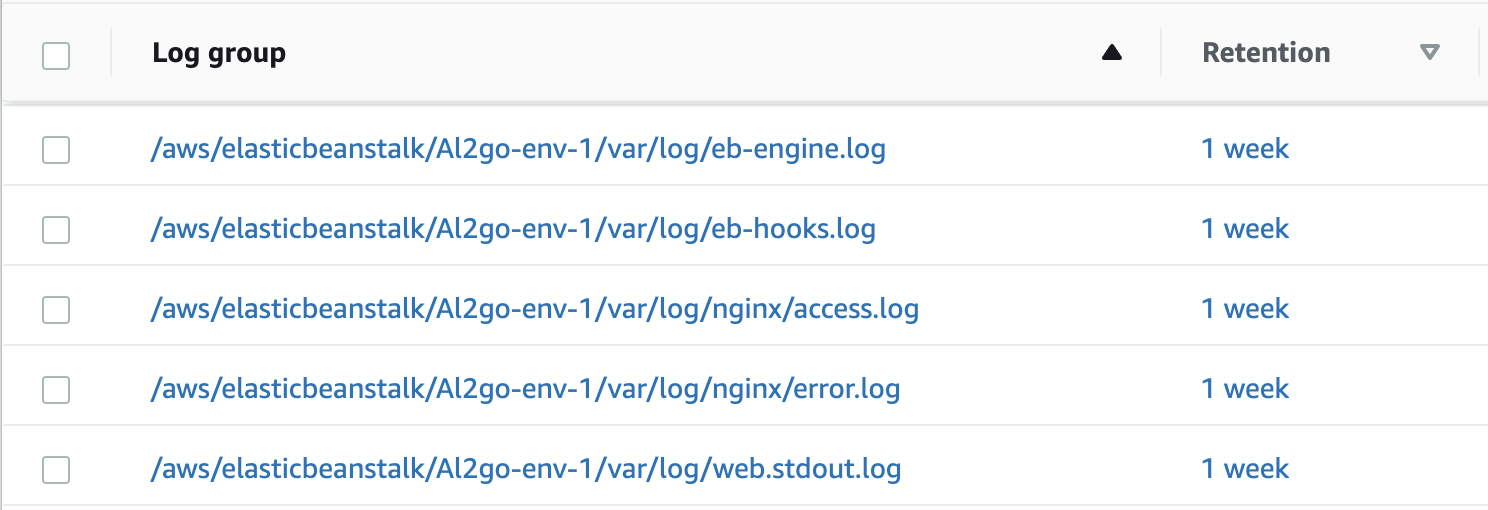1488x510 pixels.
Task: Change the 1 week retention of nginx/access.log
Action: pyautogui.click(x=1245, y=309)
